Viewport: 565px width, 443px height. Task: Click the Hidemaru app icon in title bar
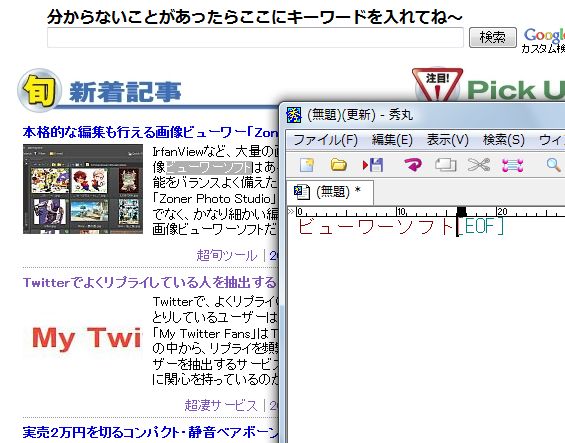click(x=294, y=115)
